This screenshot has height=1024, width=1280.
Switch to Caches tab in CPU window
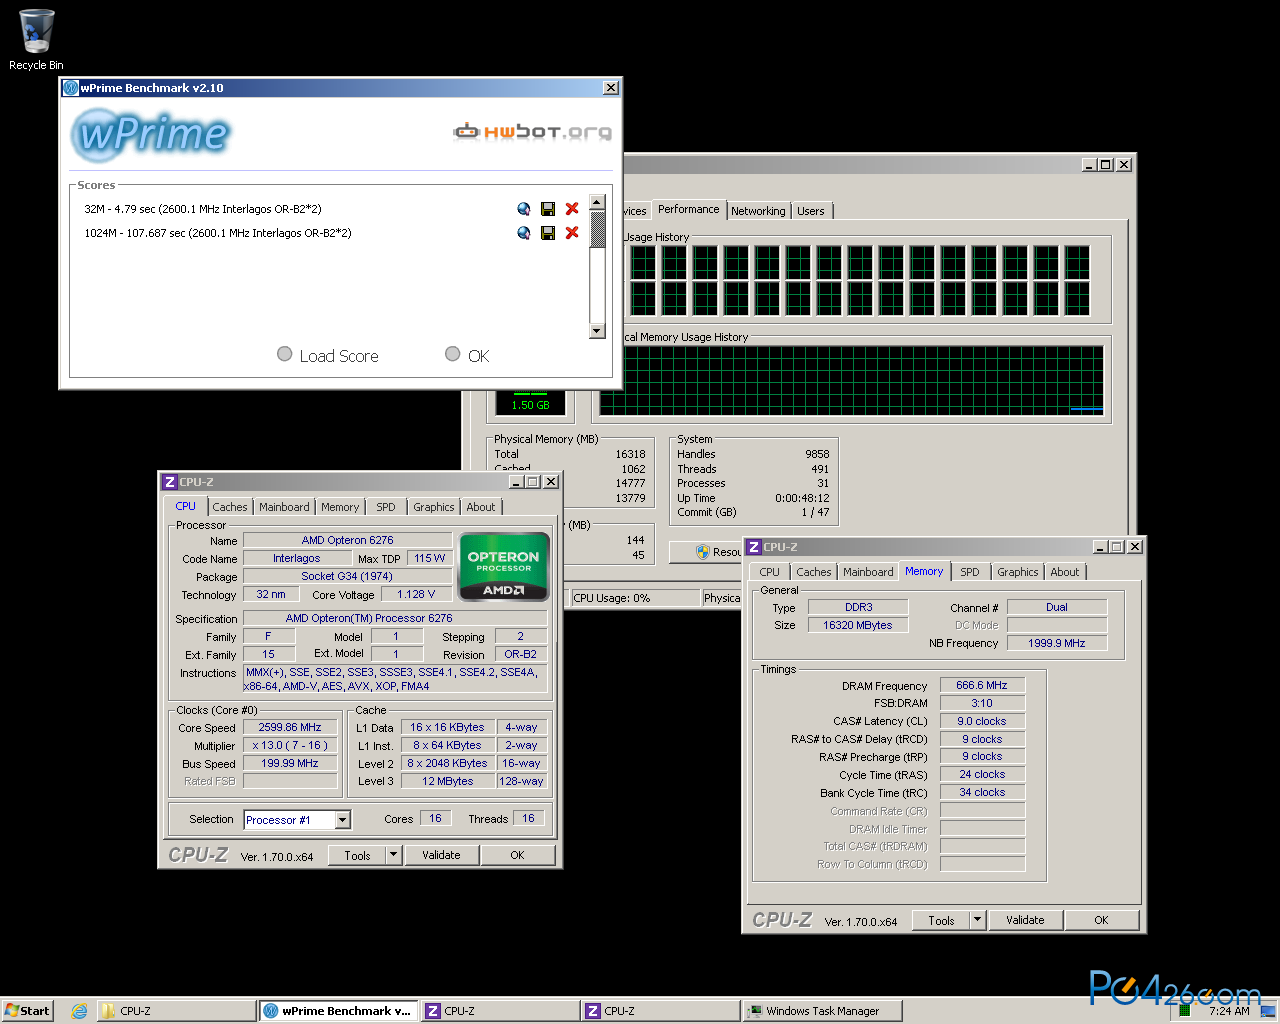[230, 507]
